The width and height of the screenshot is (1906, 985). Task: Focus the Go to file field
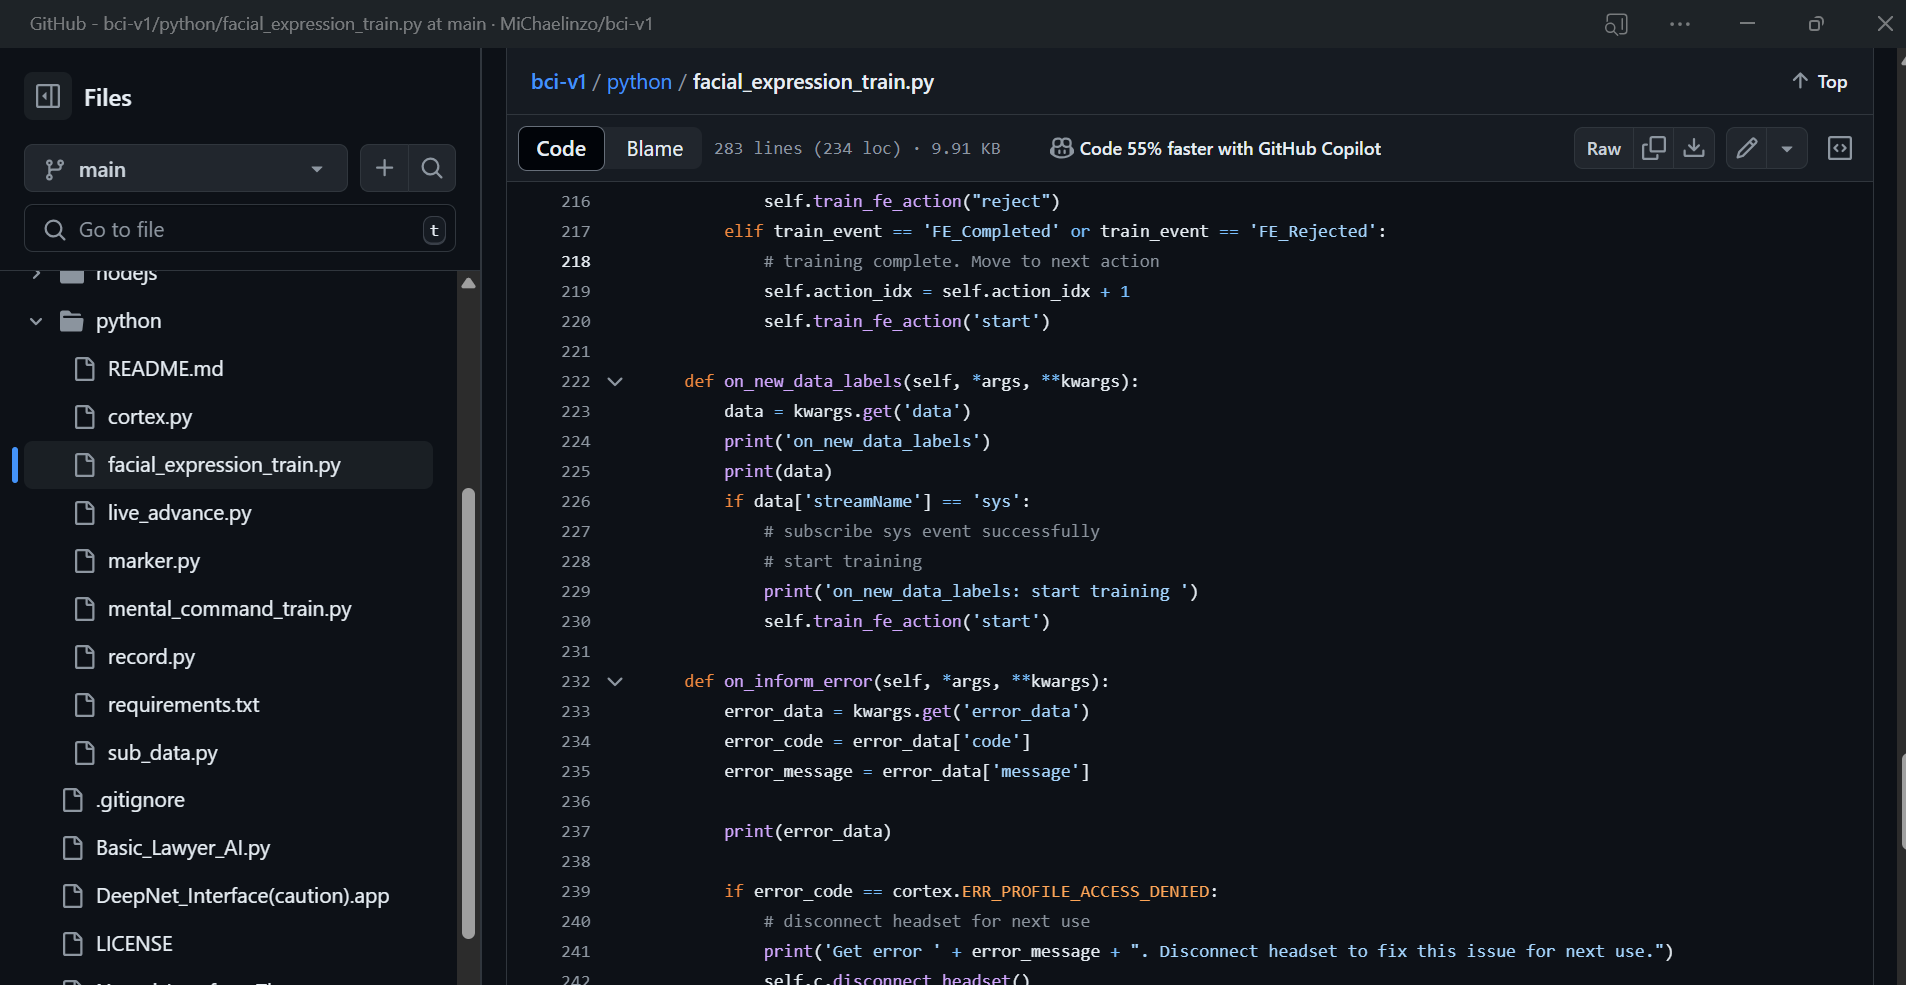click(x=240, y=229)
